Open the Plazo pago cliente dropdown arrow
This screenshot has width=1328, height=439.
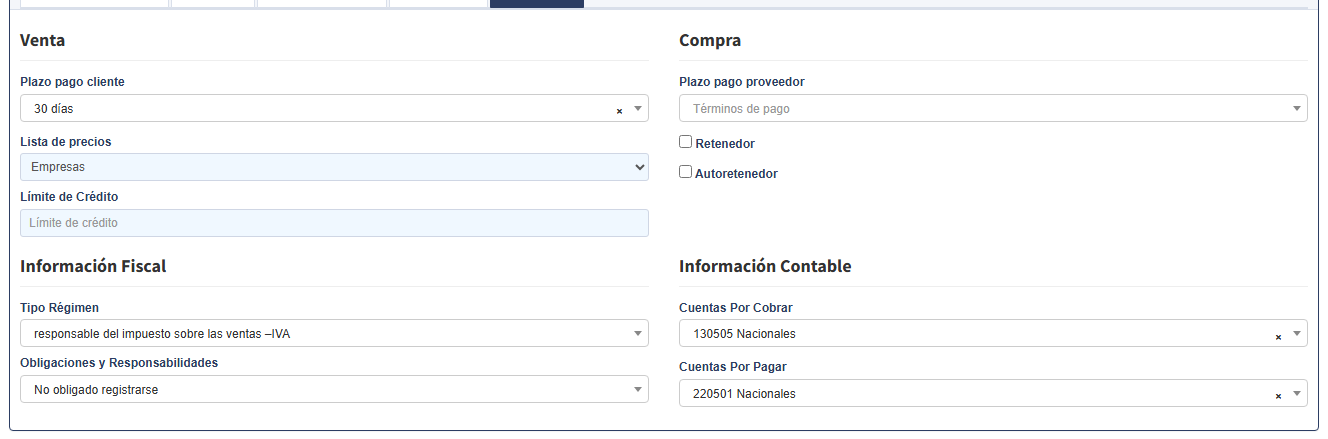(638, 108)
